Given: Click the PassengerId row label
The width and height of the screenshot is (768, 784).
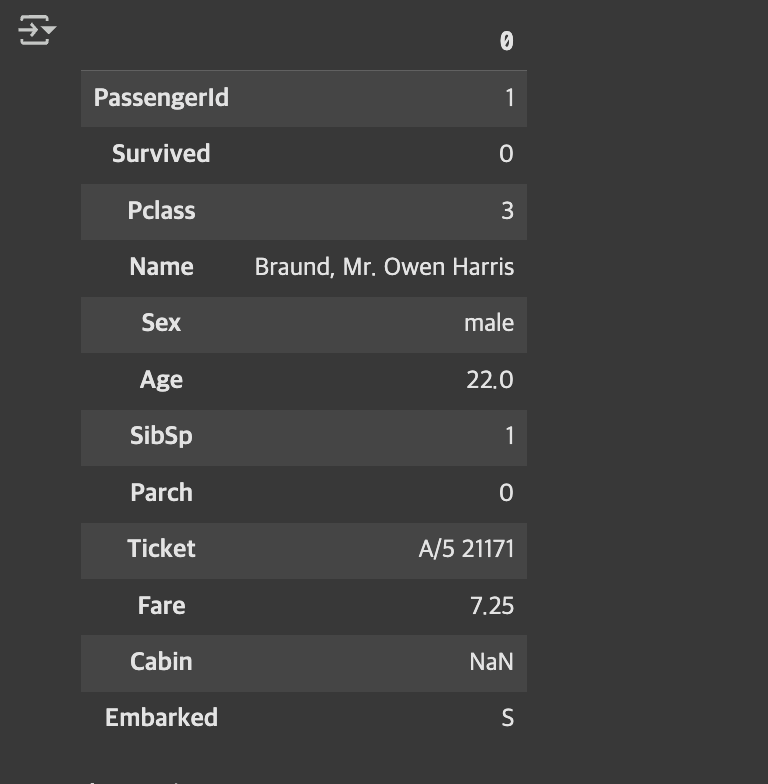Looking at the screenshot, I should point(161,98).
